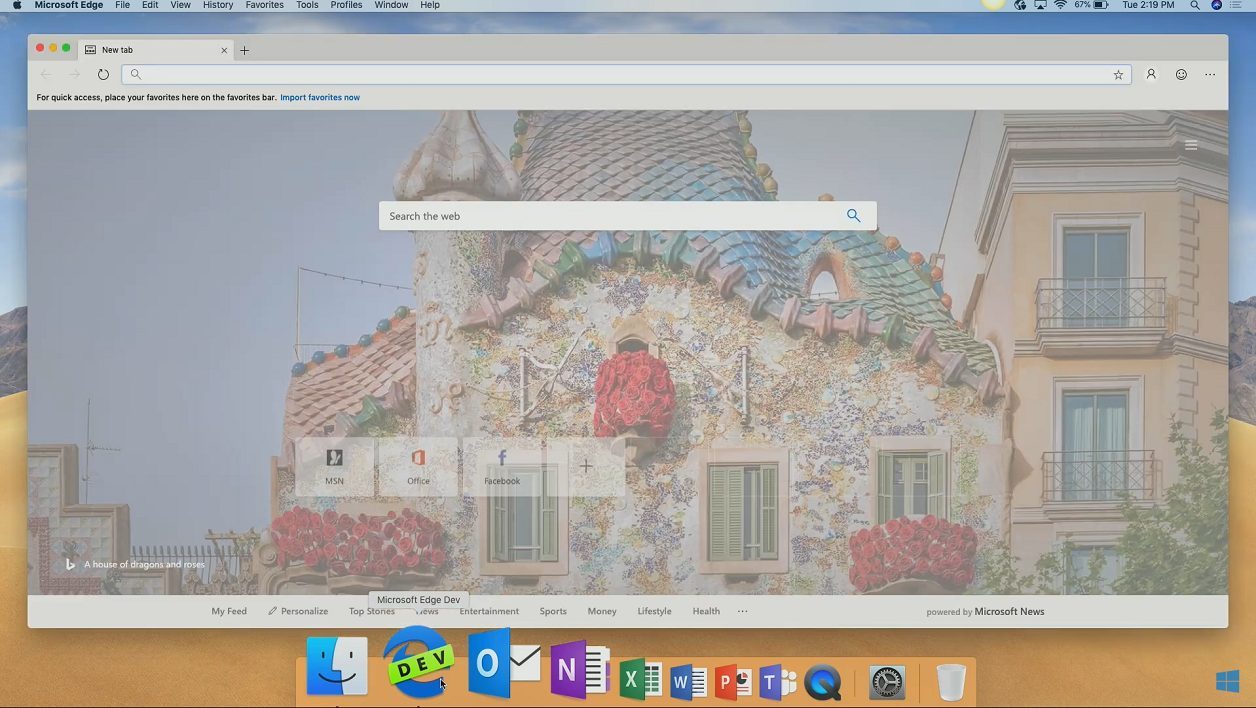Viewport: 1256px width, 708px height.
Task: Show more news categories with ellipsis
Action: (742, 611)
